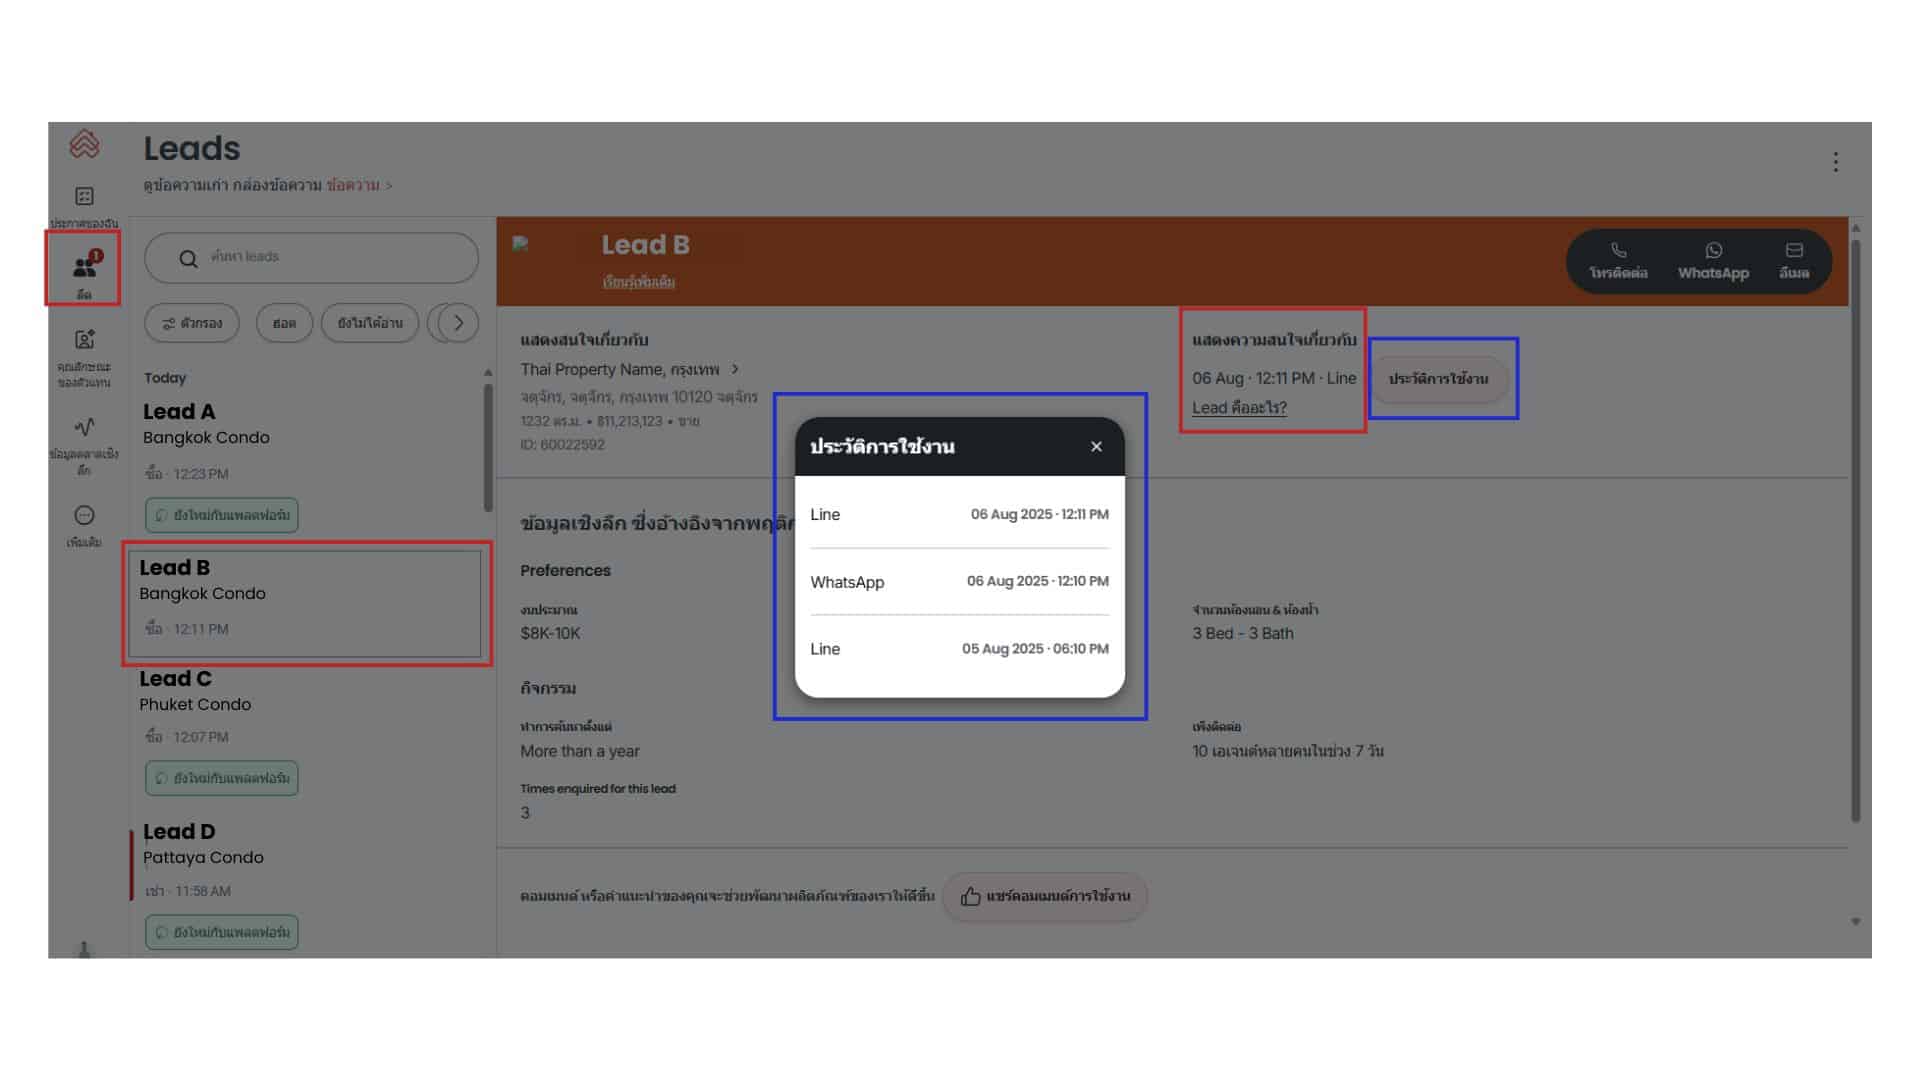This screenshot has width=1920, height=1080.
Task: Close the usage history popup
Action: tap(1096, 447)
